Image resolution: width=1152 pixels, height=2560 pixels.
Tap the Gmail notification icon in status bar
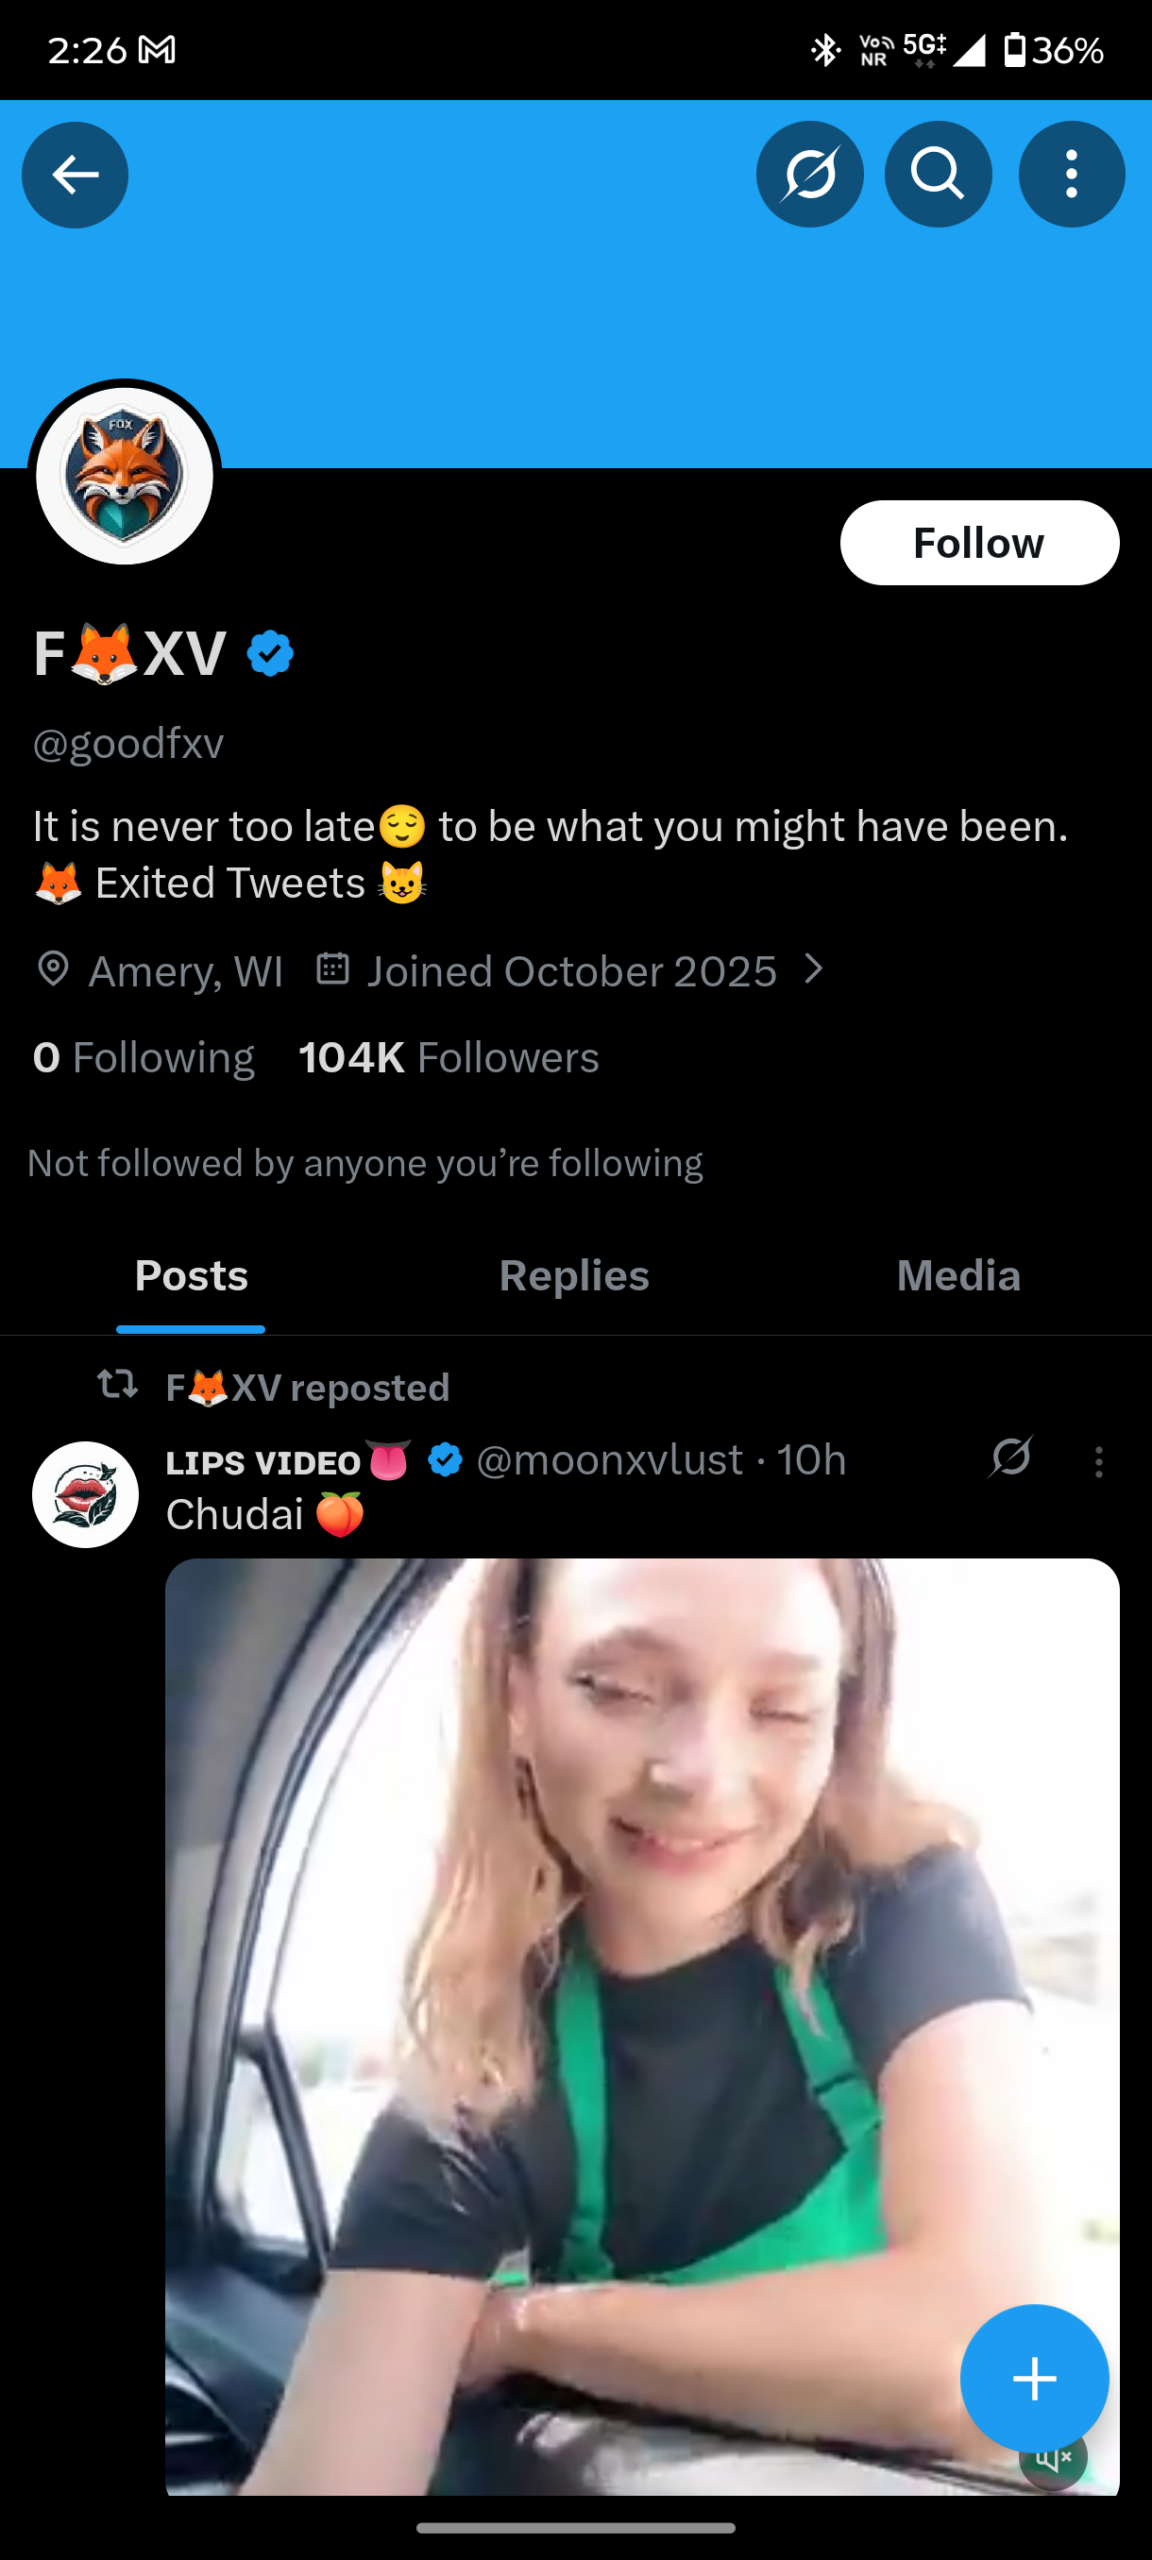click(157, 50)
